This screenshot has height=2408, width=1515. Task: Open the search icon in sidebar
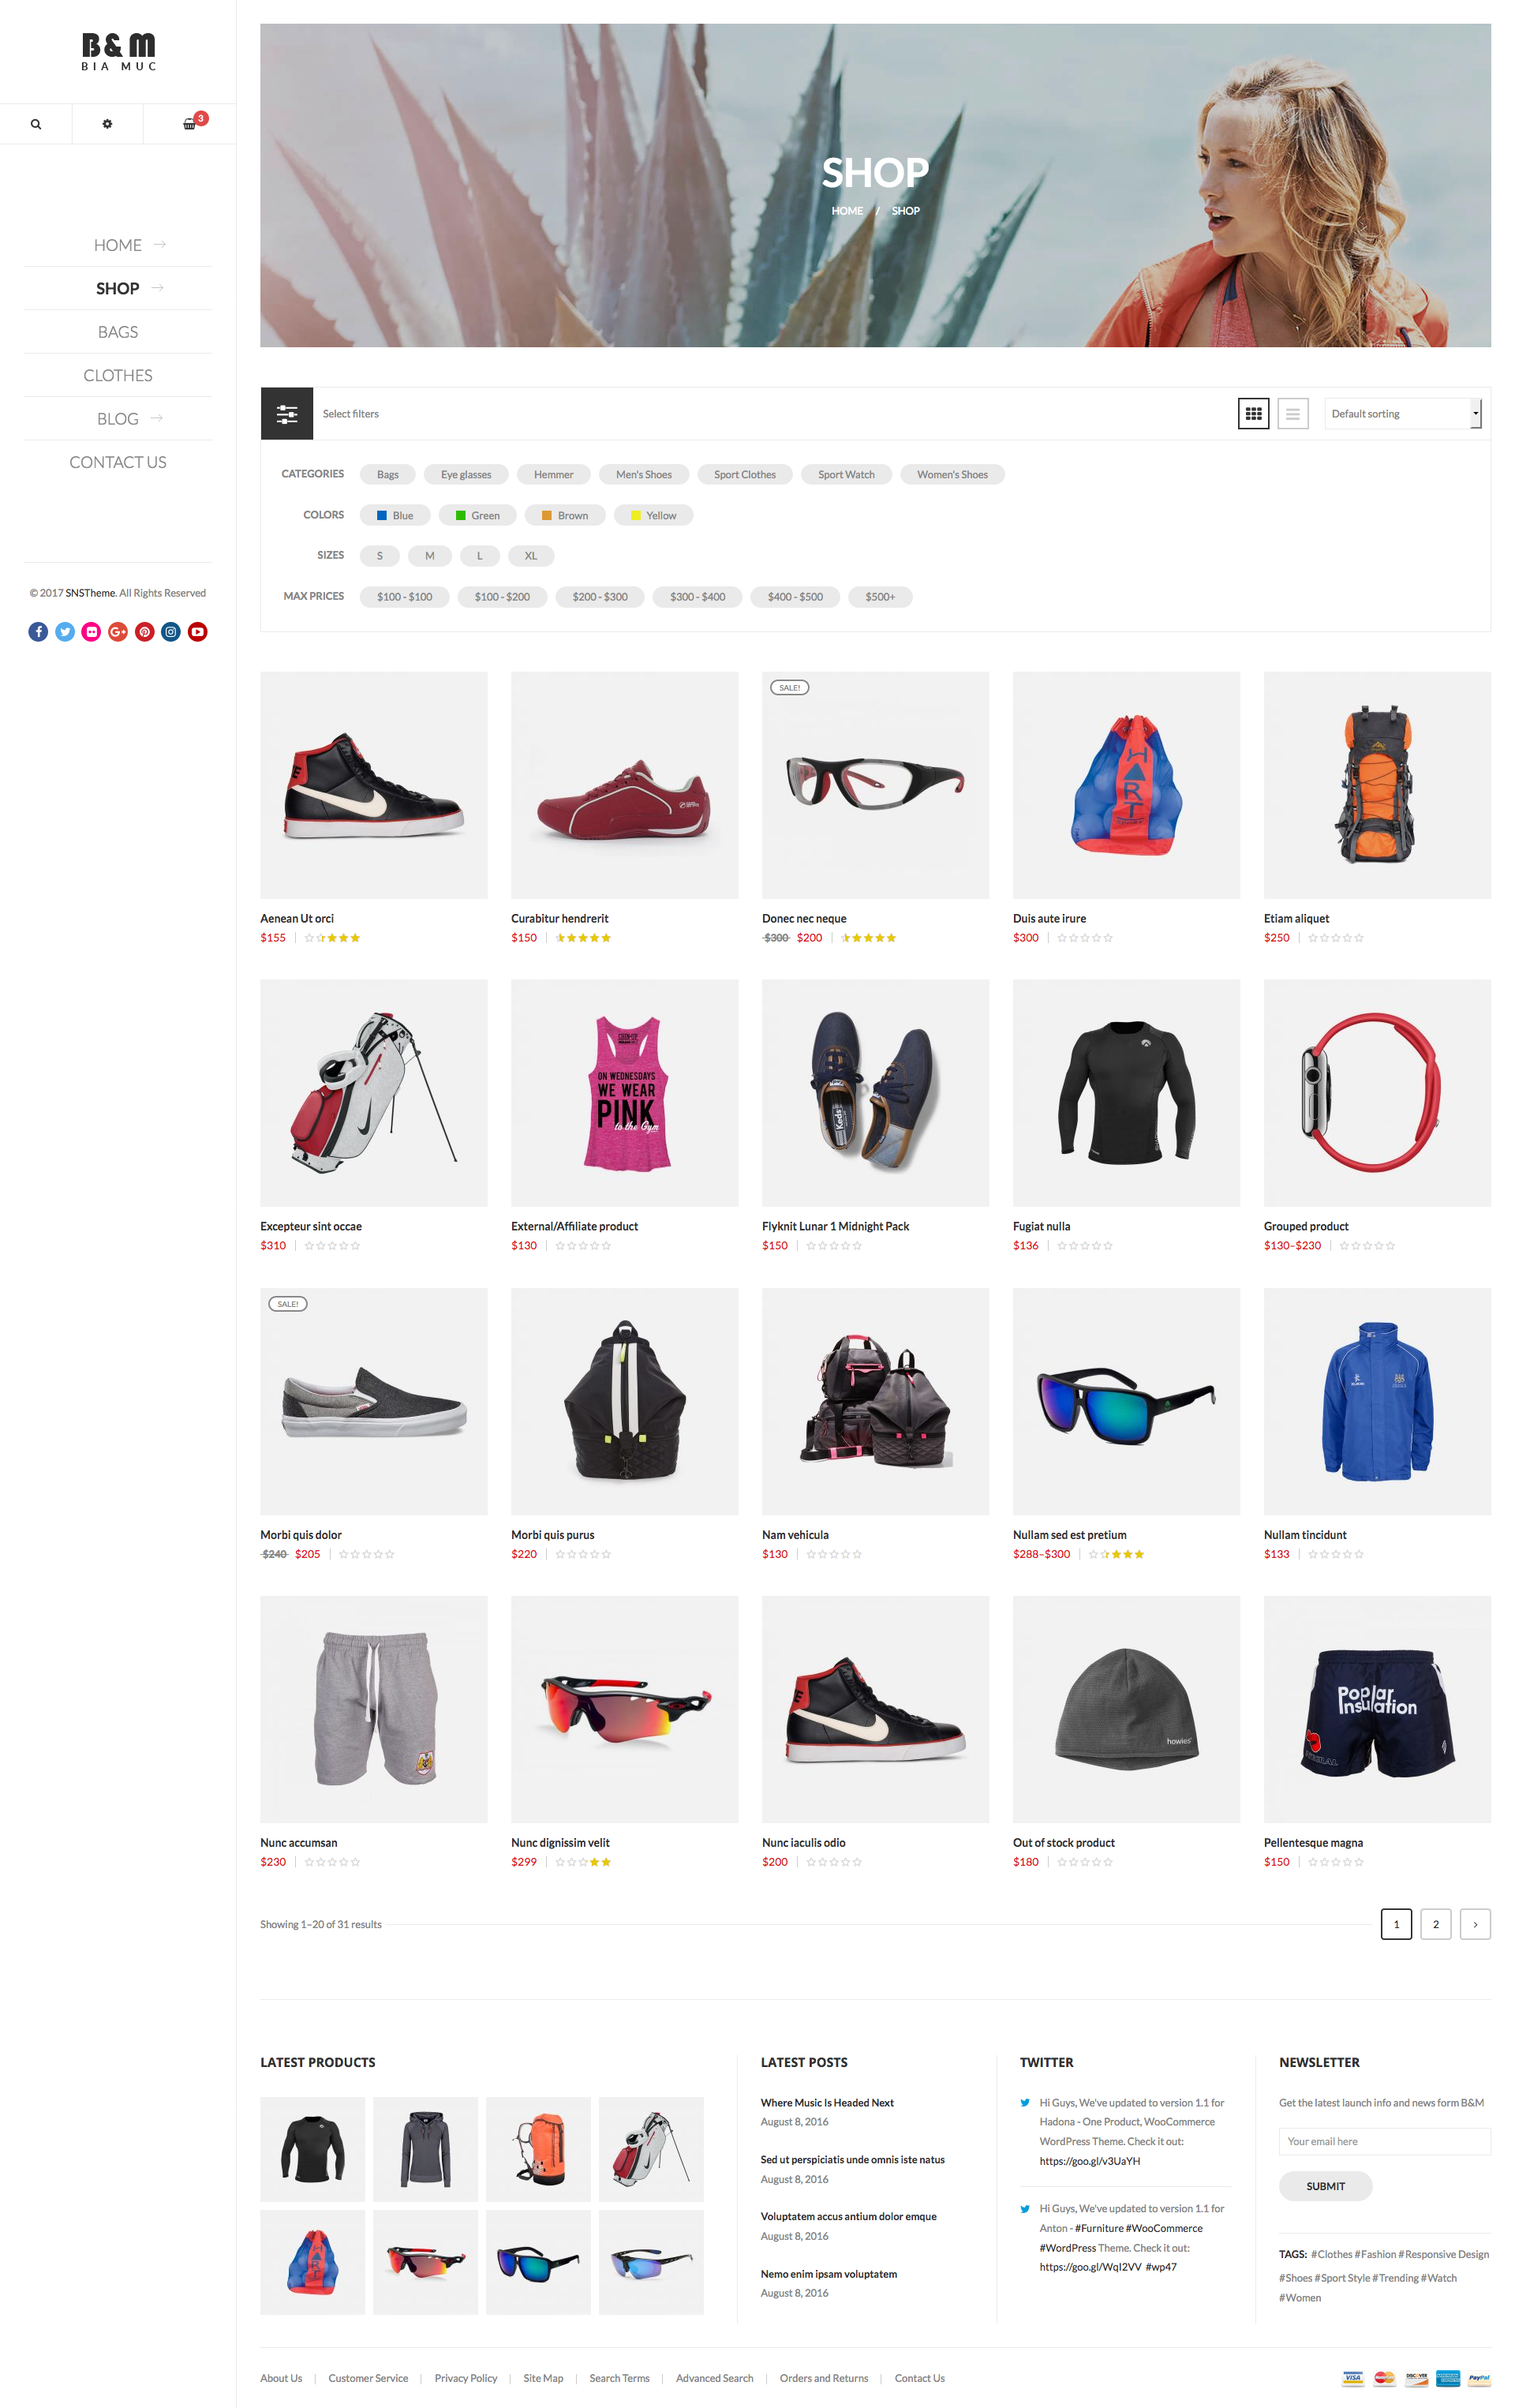36,124
